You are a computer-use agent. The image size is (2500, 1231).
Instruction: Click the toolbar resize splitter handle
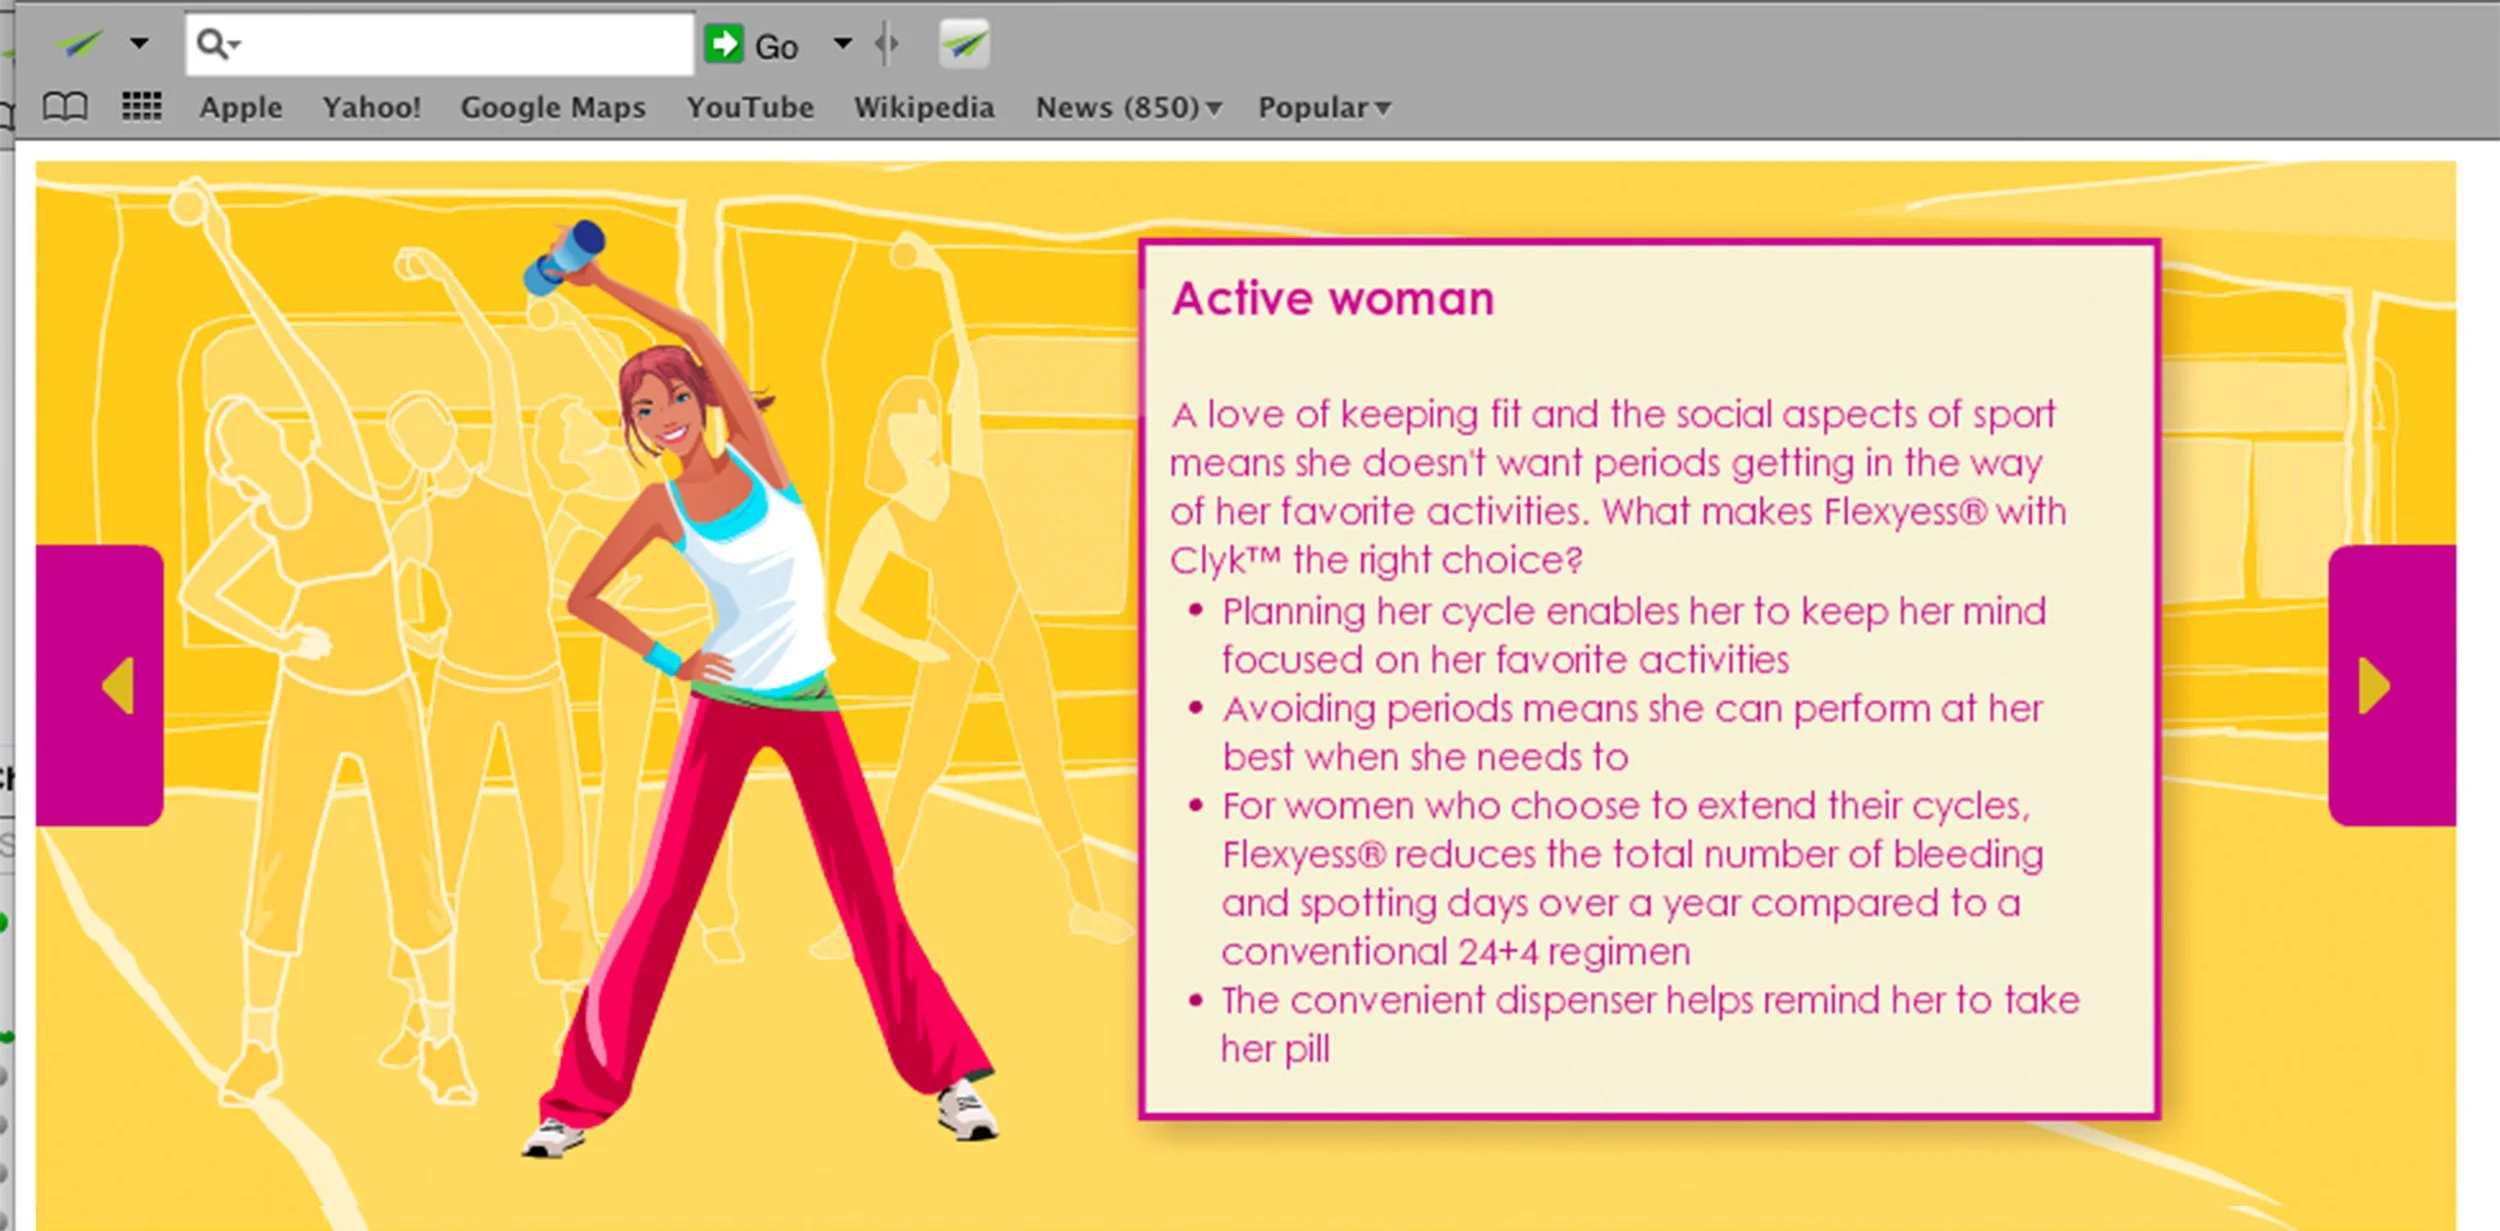pyautogui.click(x=886, y=44)
